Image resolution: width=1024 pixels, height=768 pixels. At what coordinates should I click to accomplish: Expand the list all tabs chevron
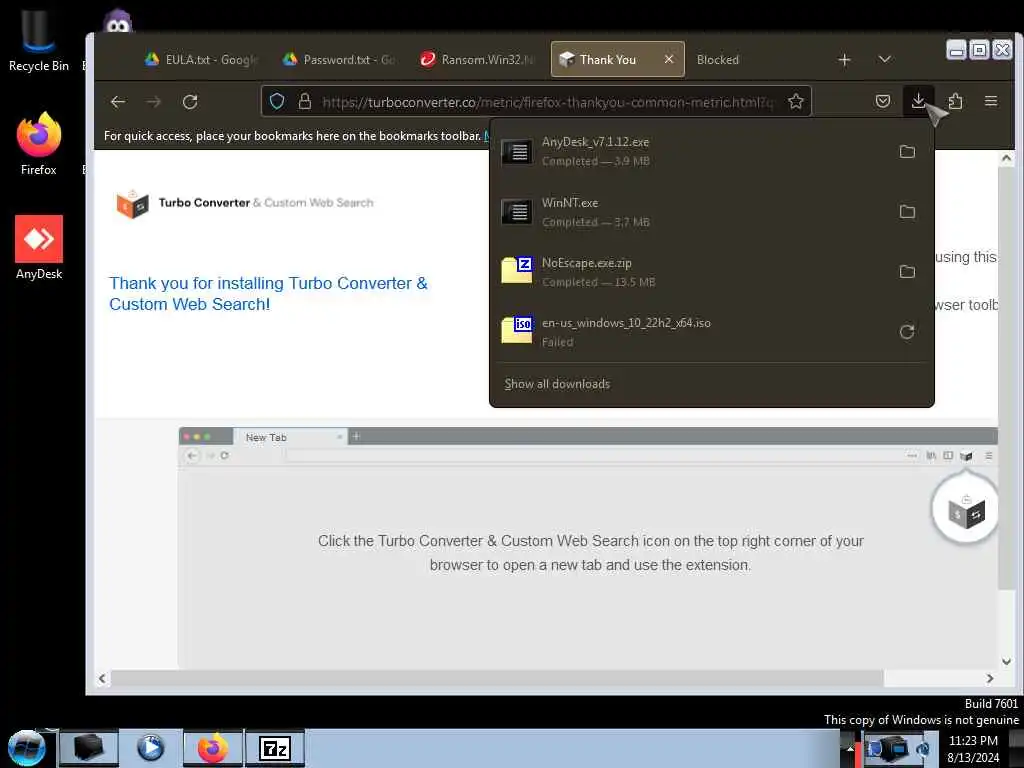coord(884,59)
